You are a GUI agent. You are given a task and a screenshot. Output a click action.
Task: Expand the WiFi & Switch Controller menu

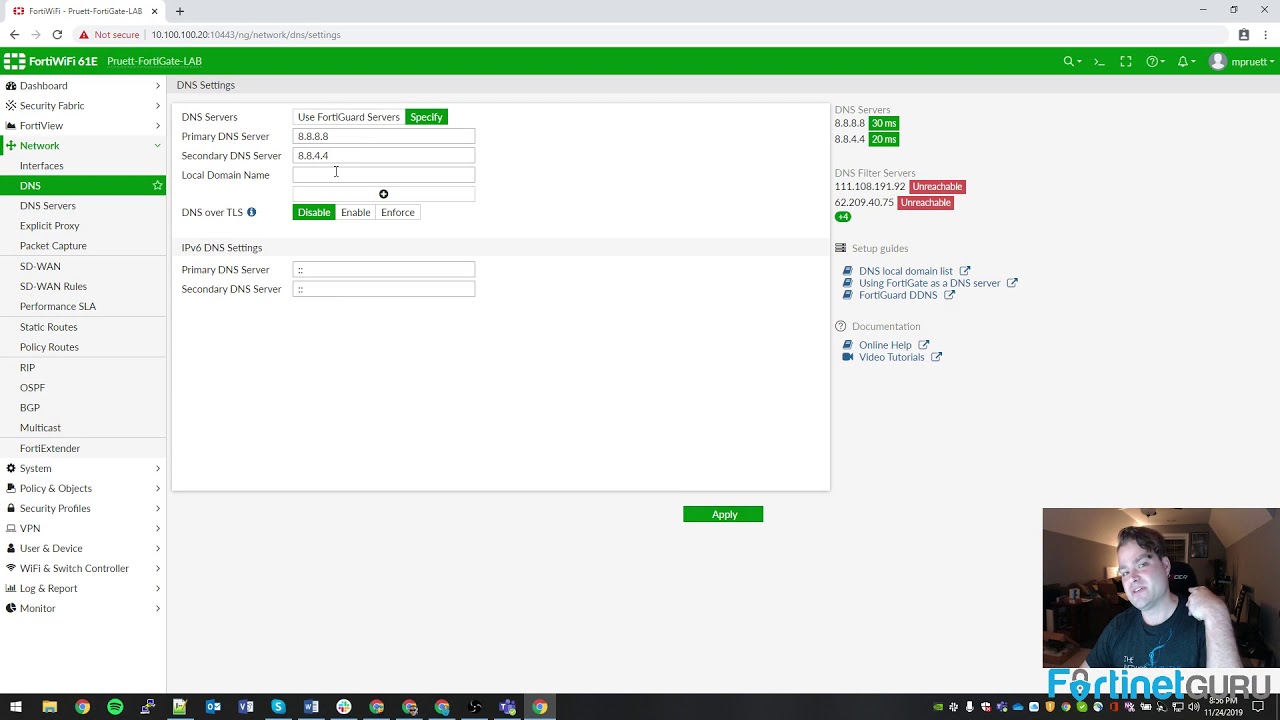click(x=83, y=568)
